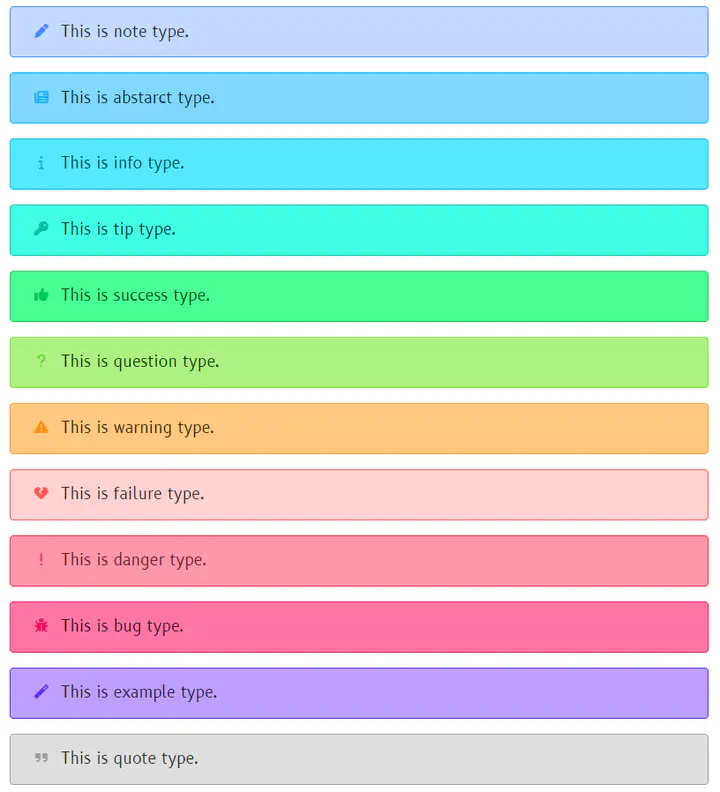The image size is (720, 792).
Task: Click the "This is danger type." text
Action: click(133, 559)
